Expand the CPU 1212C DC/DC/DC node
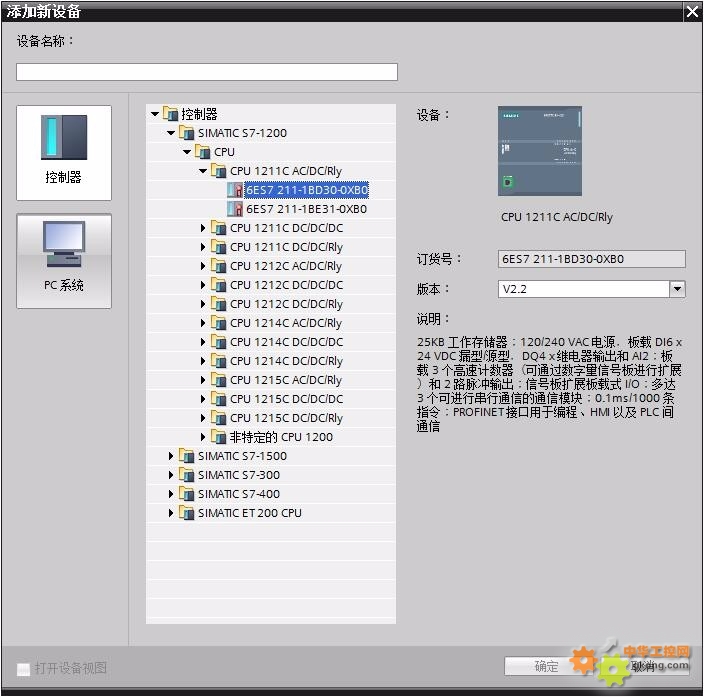 (203, 285)
